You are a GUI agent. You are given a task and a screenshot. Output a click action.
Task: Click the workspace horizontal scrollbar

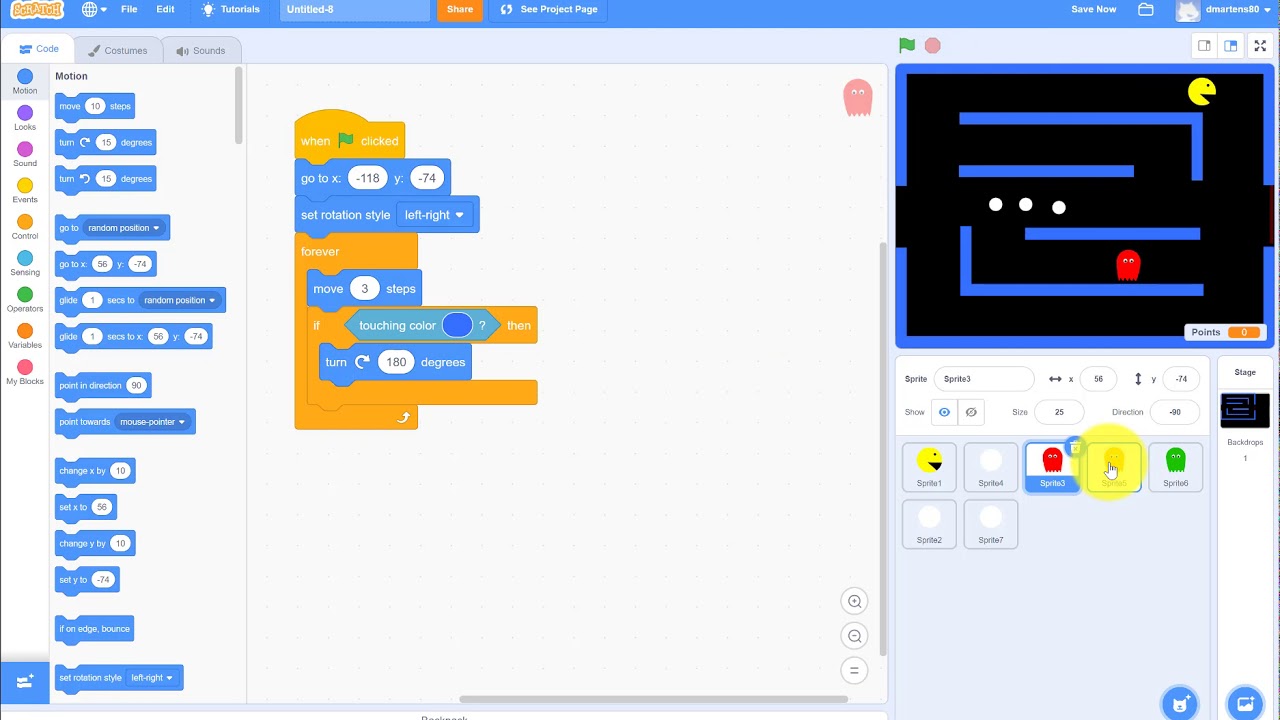[x=653, y=699]
